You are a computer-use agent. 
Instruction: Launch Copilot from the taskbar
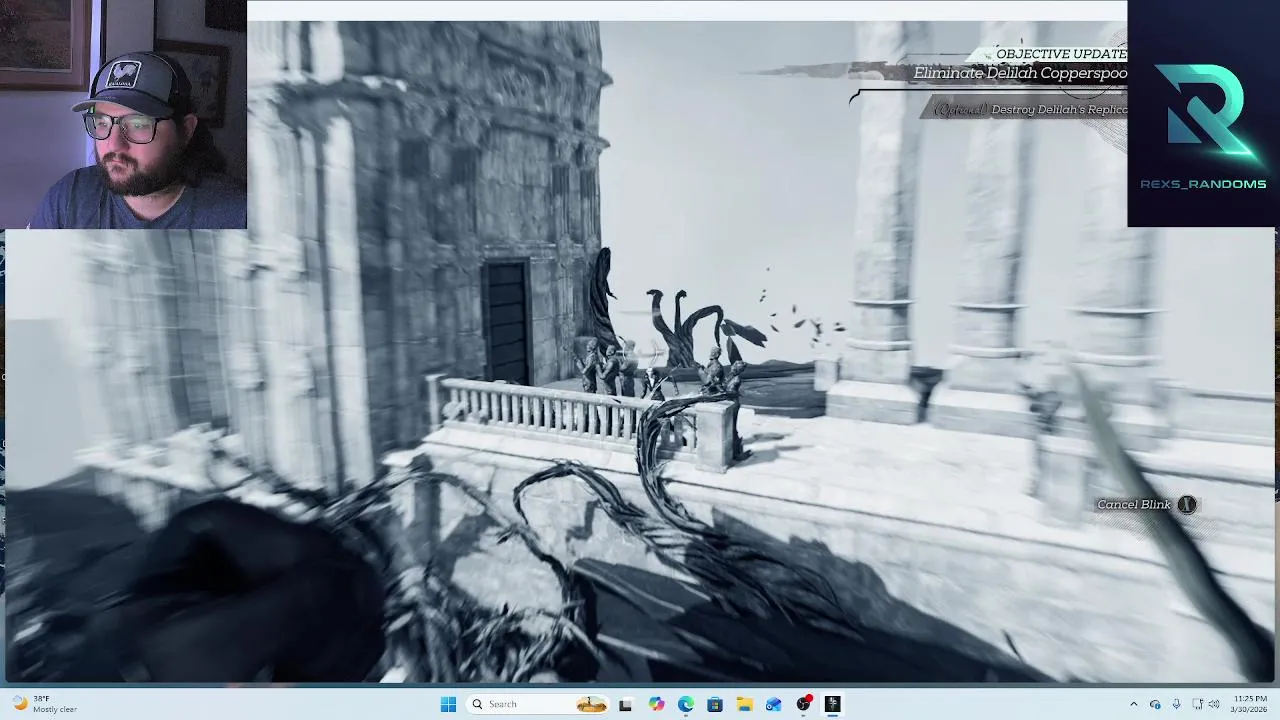(656, 704)
